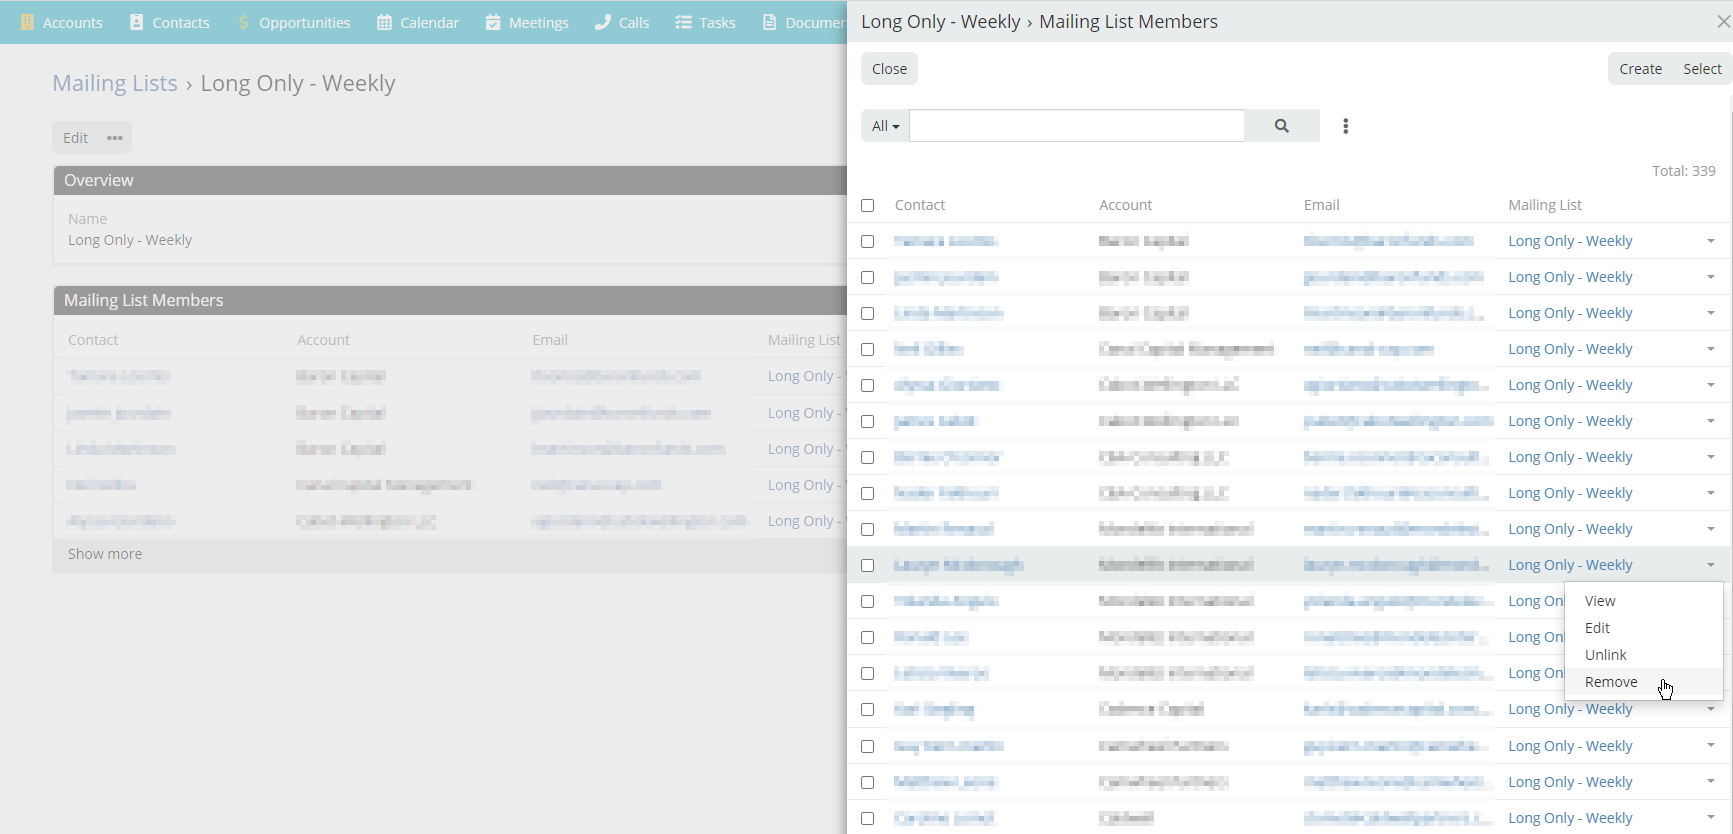Viewport: 1733px width, 834px height.
Task: Click the Contacts icon in navbar
Action: pyautogui.click(x=137, y=22)
